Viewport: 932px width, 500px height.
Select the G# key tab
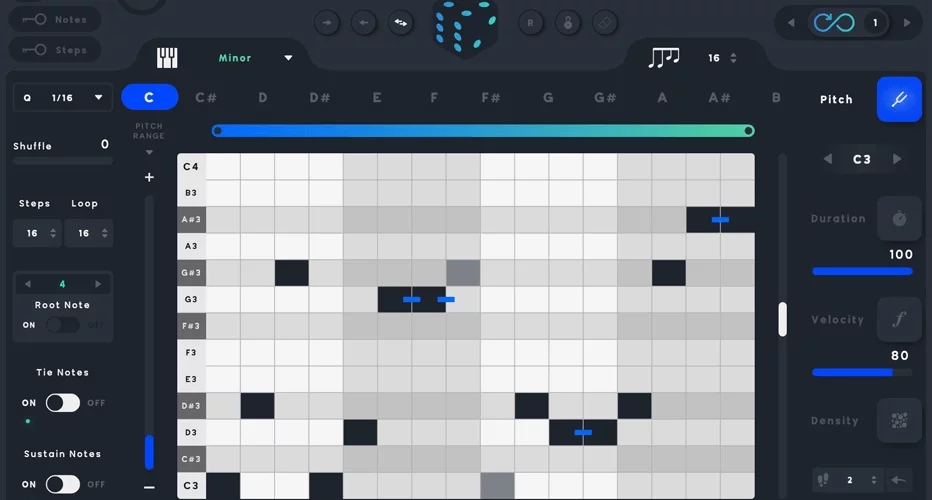click(x=605, y=98)
